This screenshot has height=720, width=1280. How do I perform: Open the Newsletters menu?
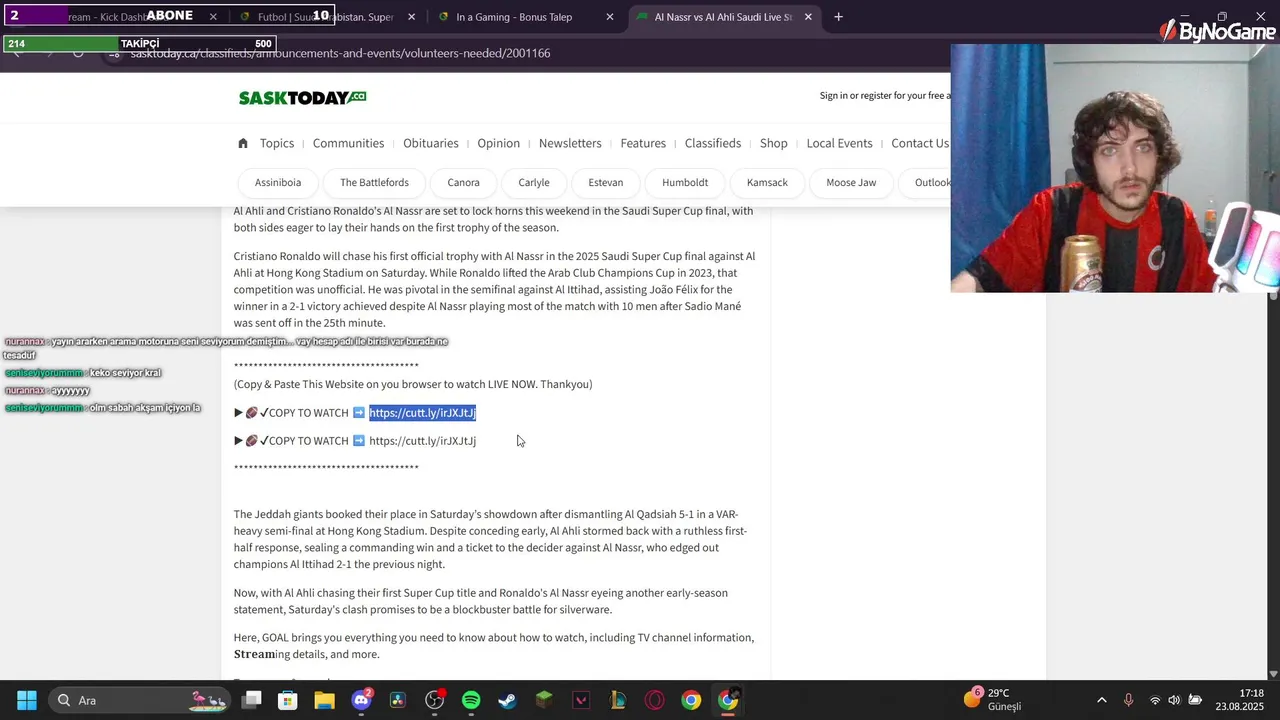570,143
